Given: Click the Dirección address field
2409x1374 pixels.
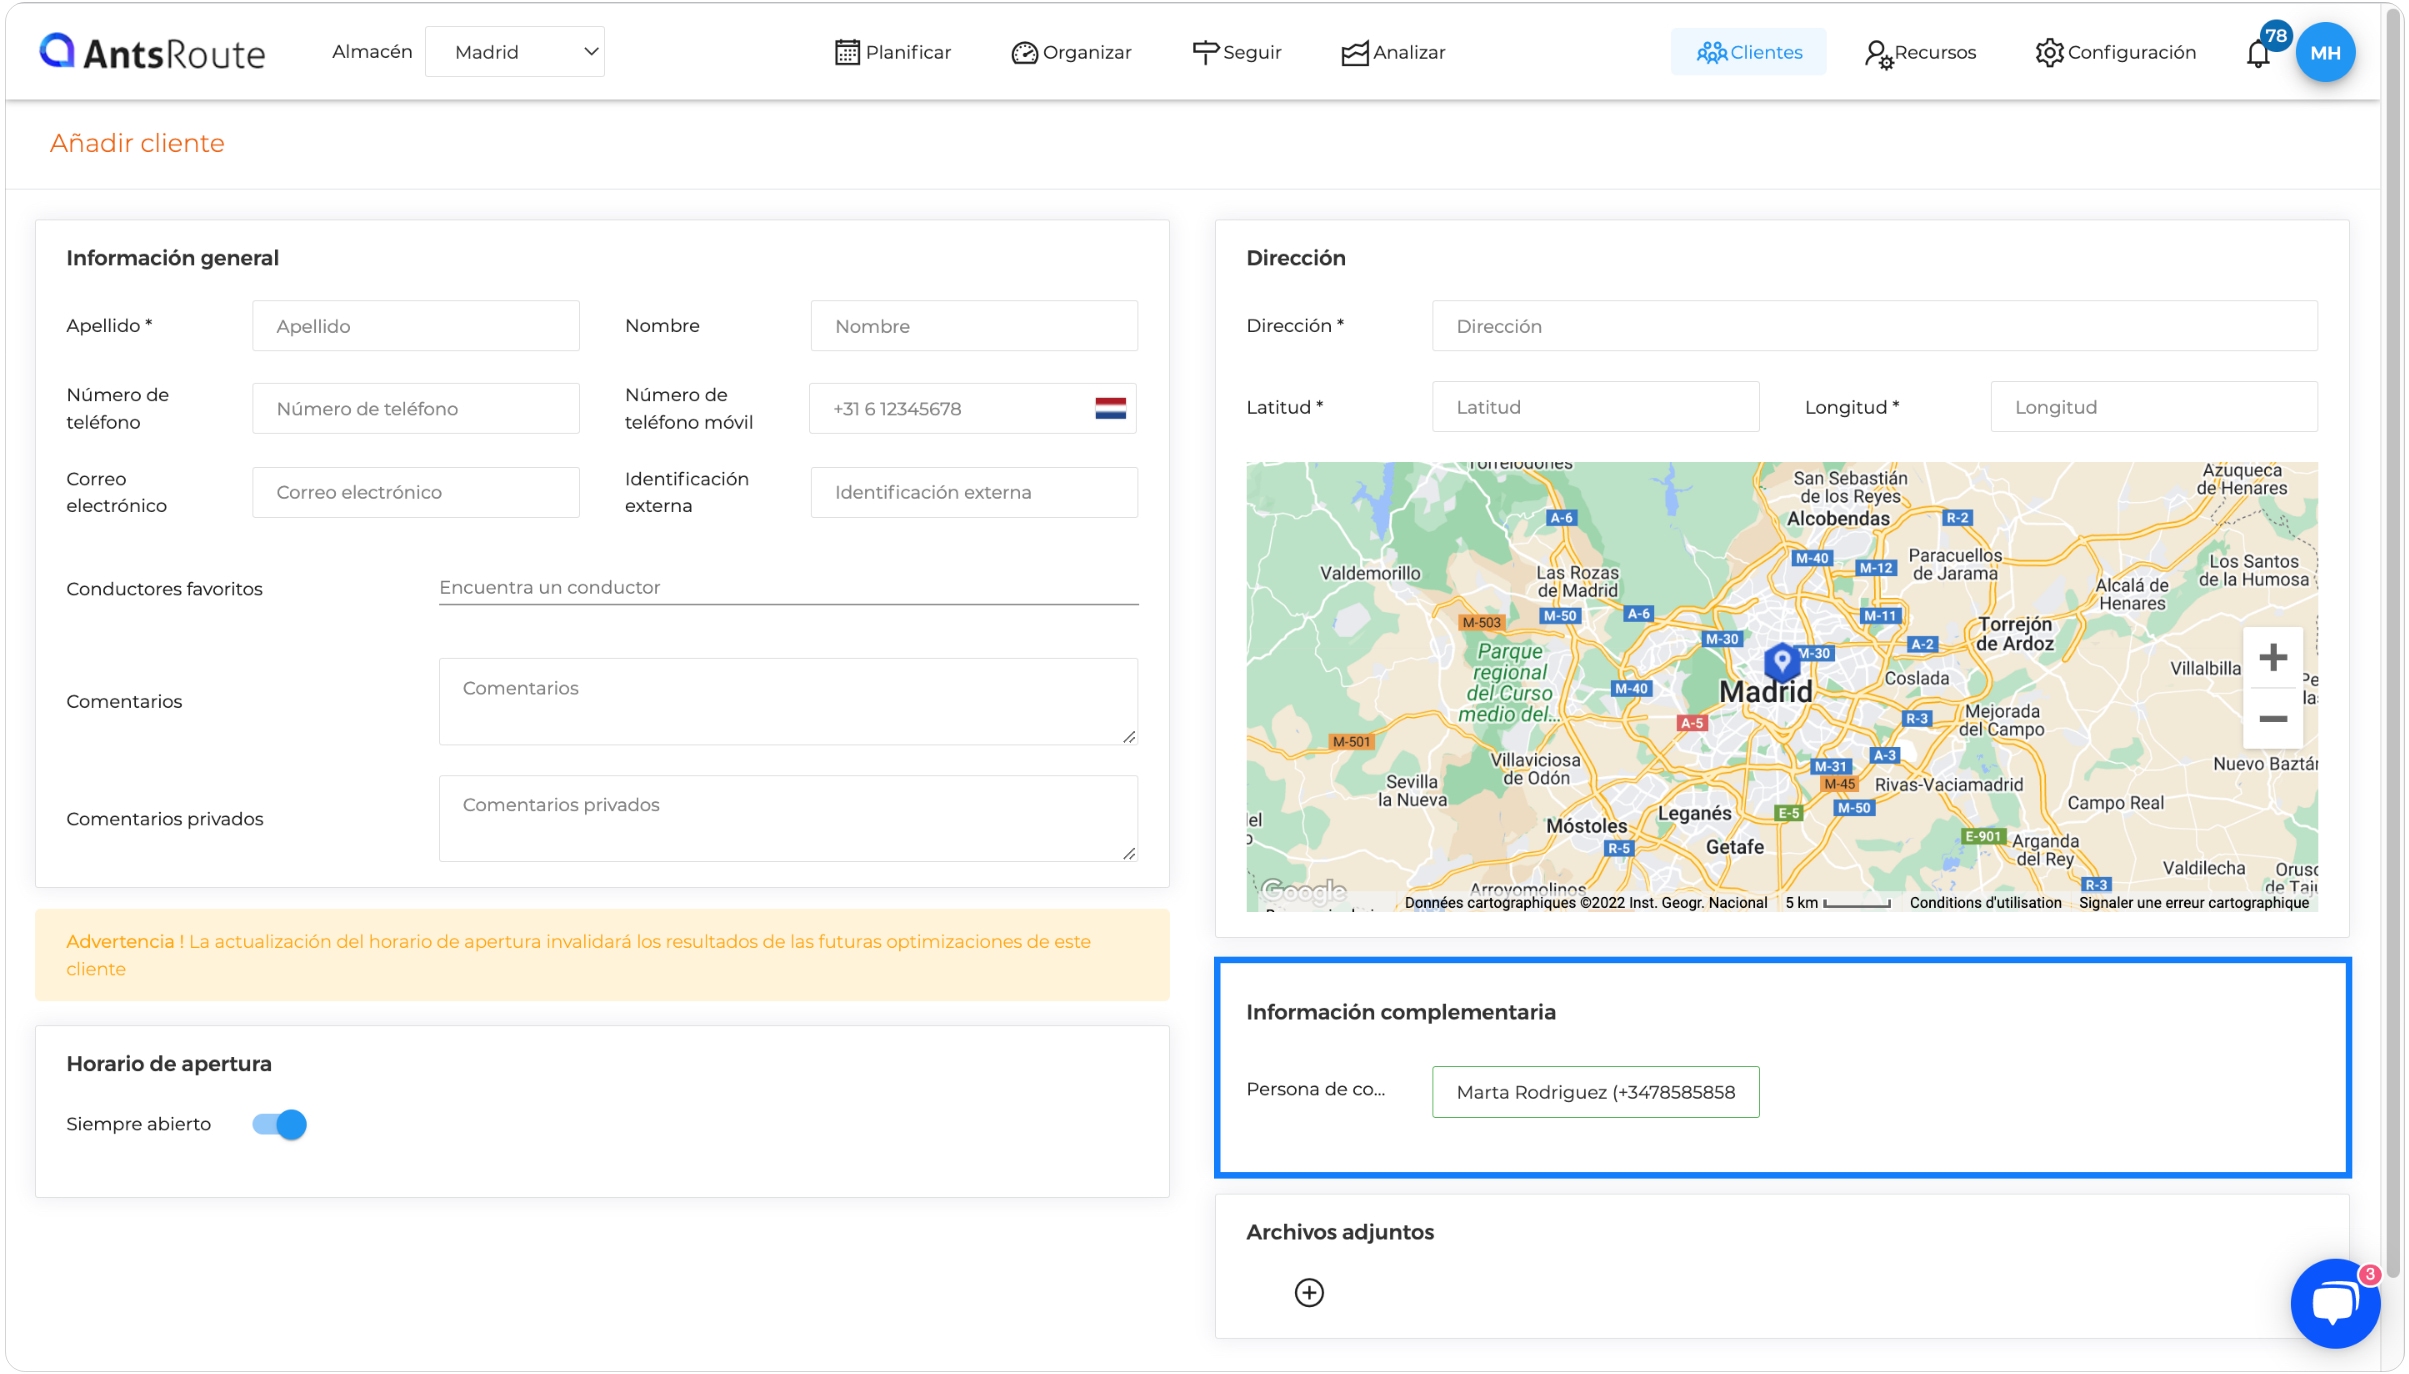Looking at the screenshot, I should coord(1874,326).
